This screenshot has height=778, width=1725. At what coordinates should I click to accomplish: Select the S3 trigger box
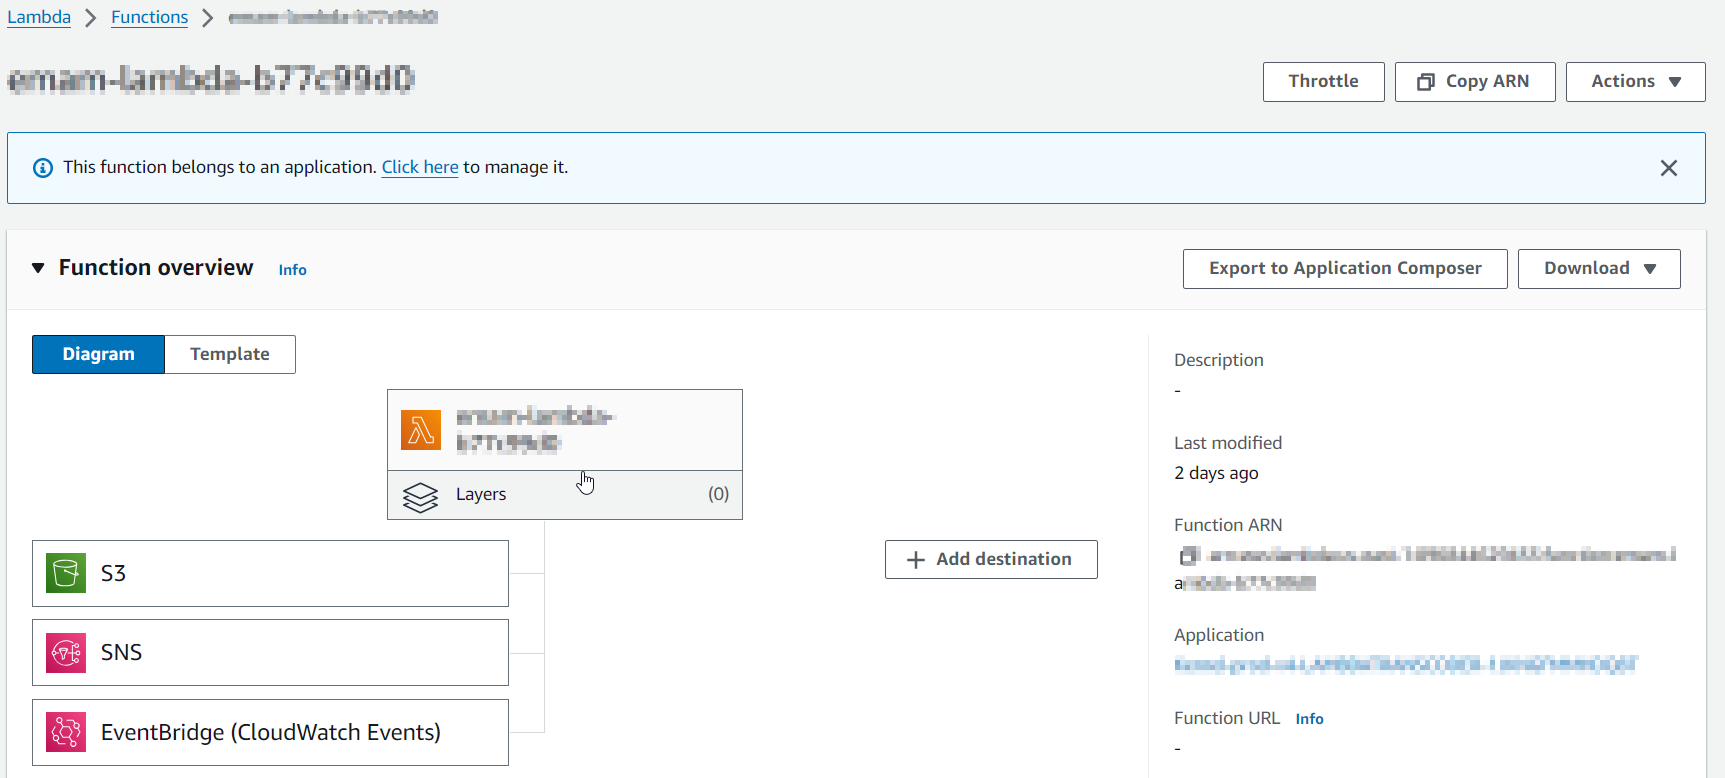point(270,573)
